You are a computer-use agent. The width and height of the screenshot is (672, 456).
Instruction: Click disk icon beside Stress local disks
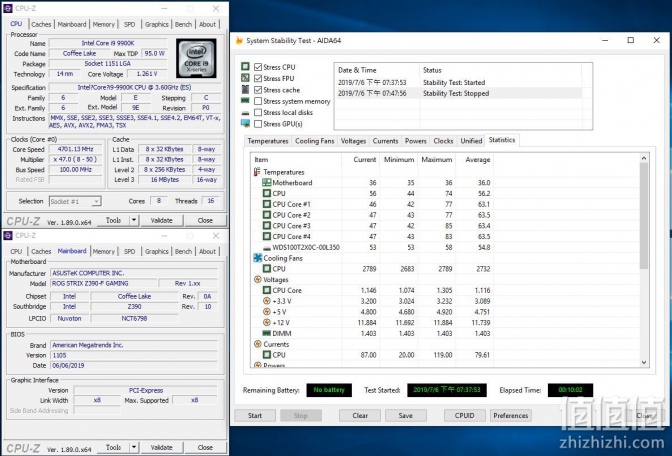pyautogui.click(x=245, y=113)
